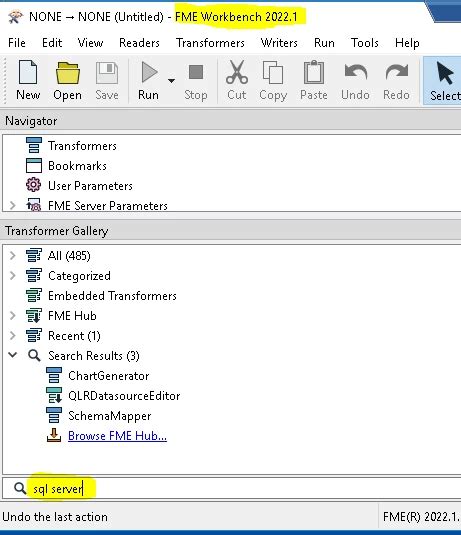Open the Readers menu
The width and height of the screenshot is (461, 535).
[139, 43]
